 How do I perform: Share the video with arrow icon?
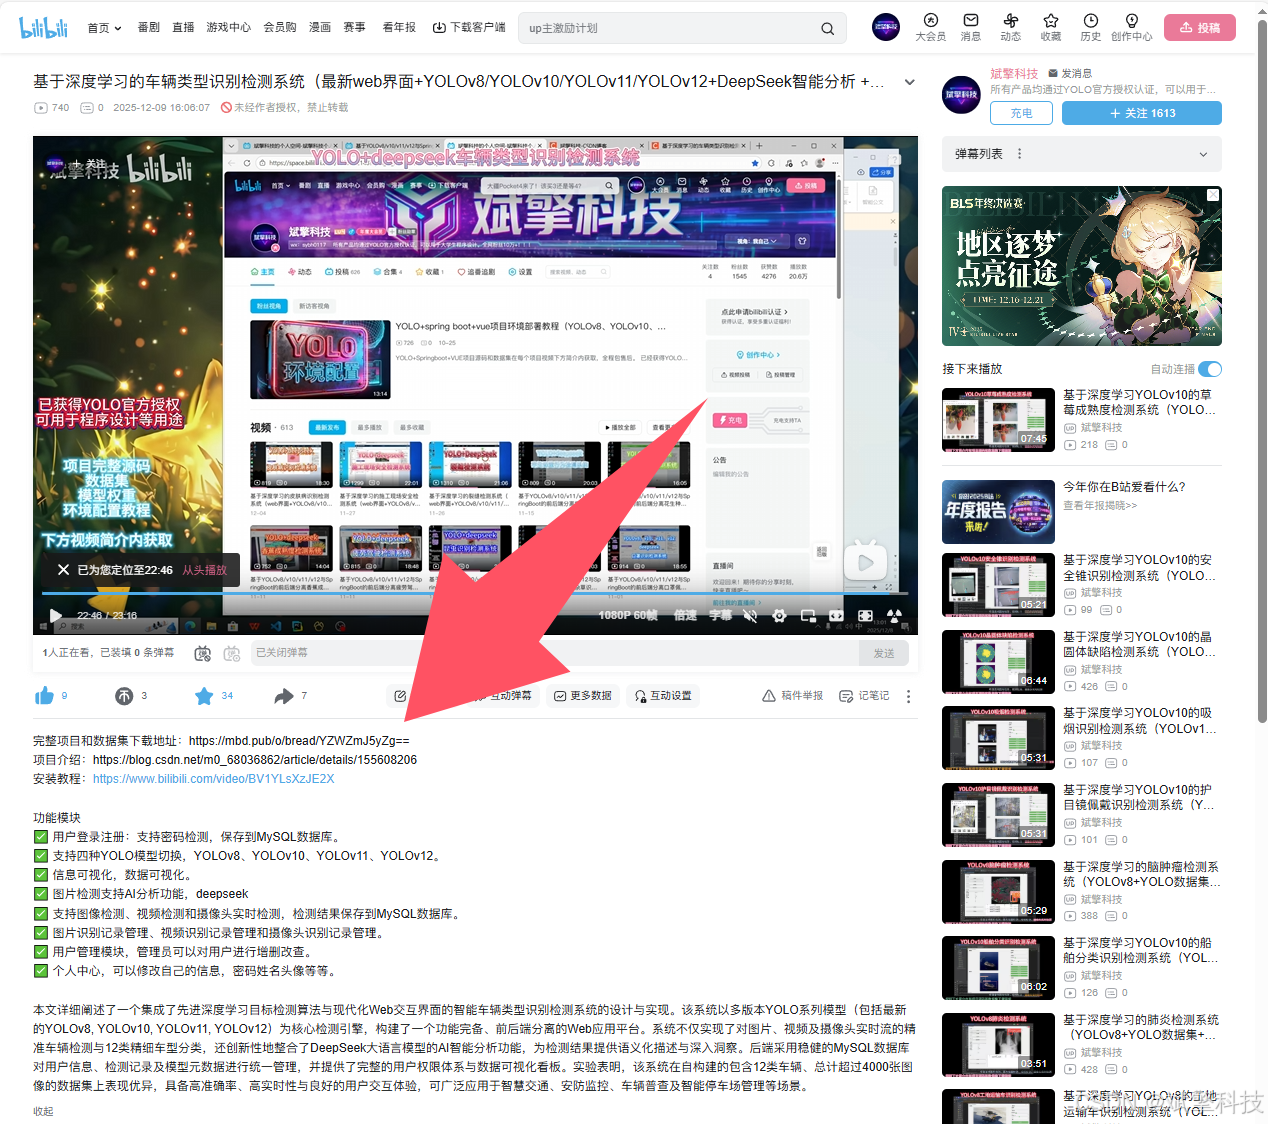(284, 696)
